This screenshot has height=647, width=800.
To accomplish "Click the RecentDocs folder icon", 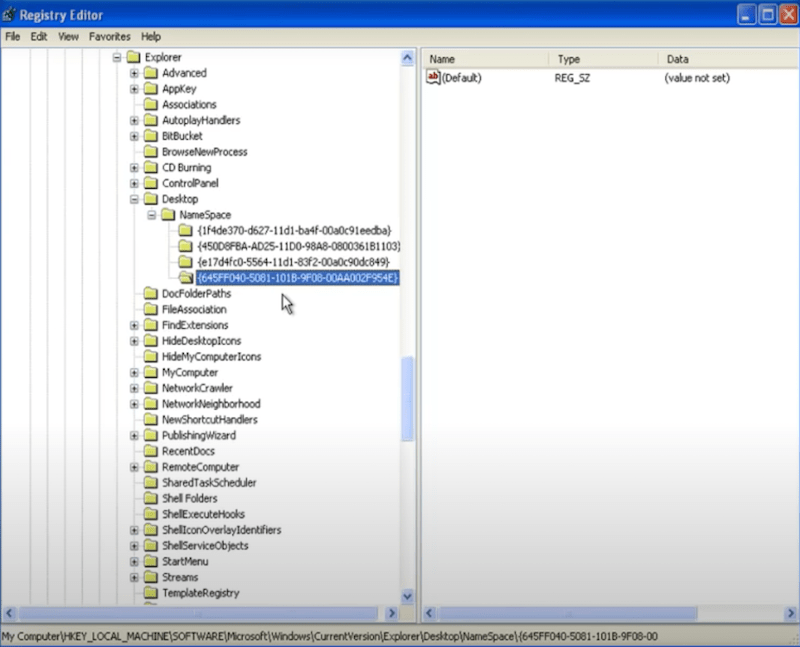I will point(151,451).
